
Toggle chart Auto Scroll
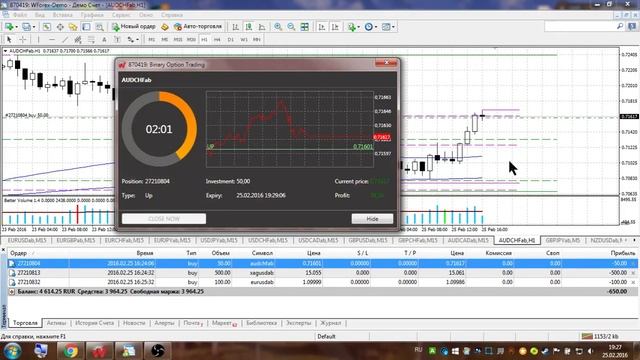coord(322,27)
